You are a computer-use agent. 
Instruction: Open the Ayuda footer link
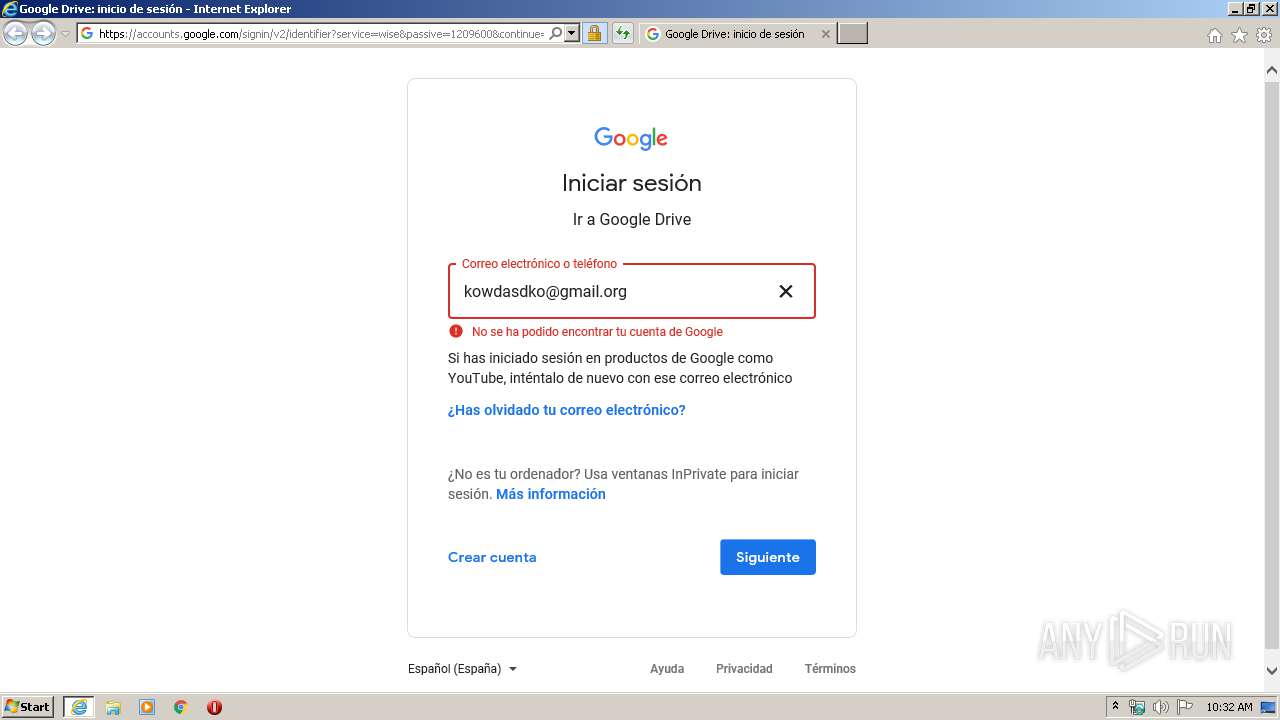tap(667, 669)
